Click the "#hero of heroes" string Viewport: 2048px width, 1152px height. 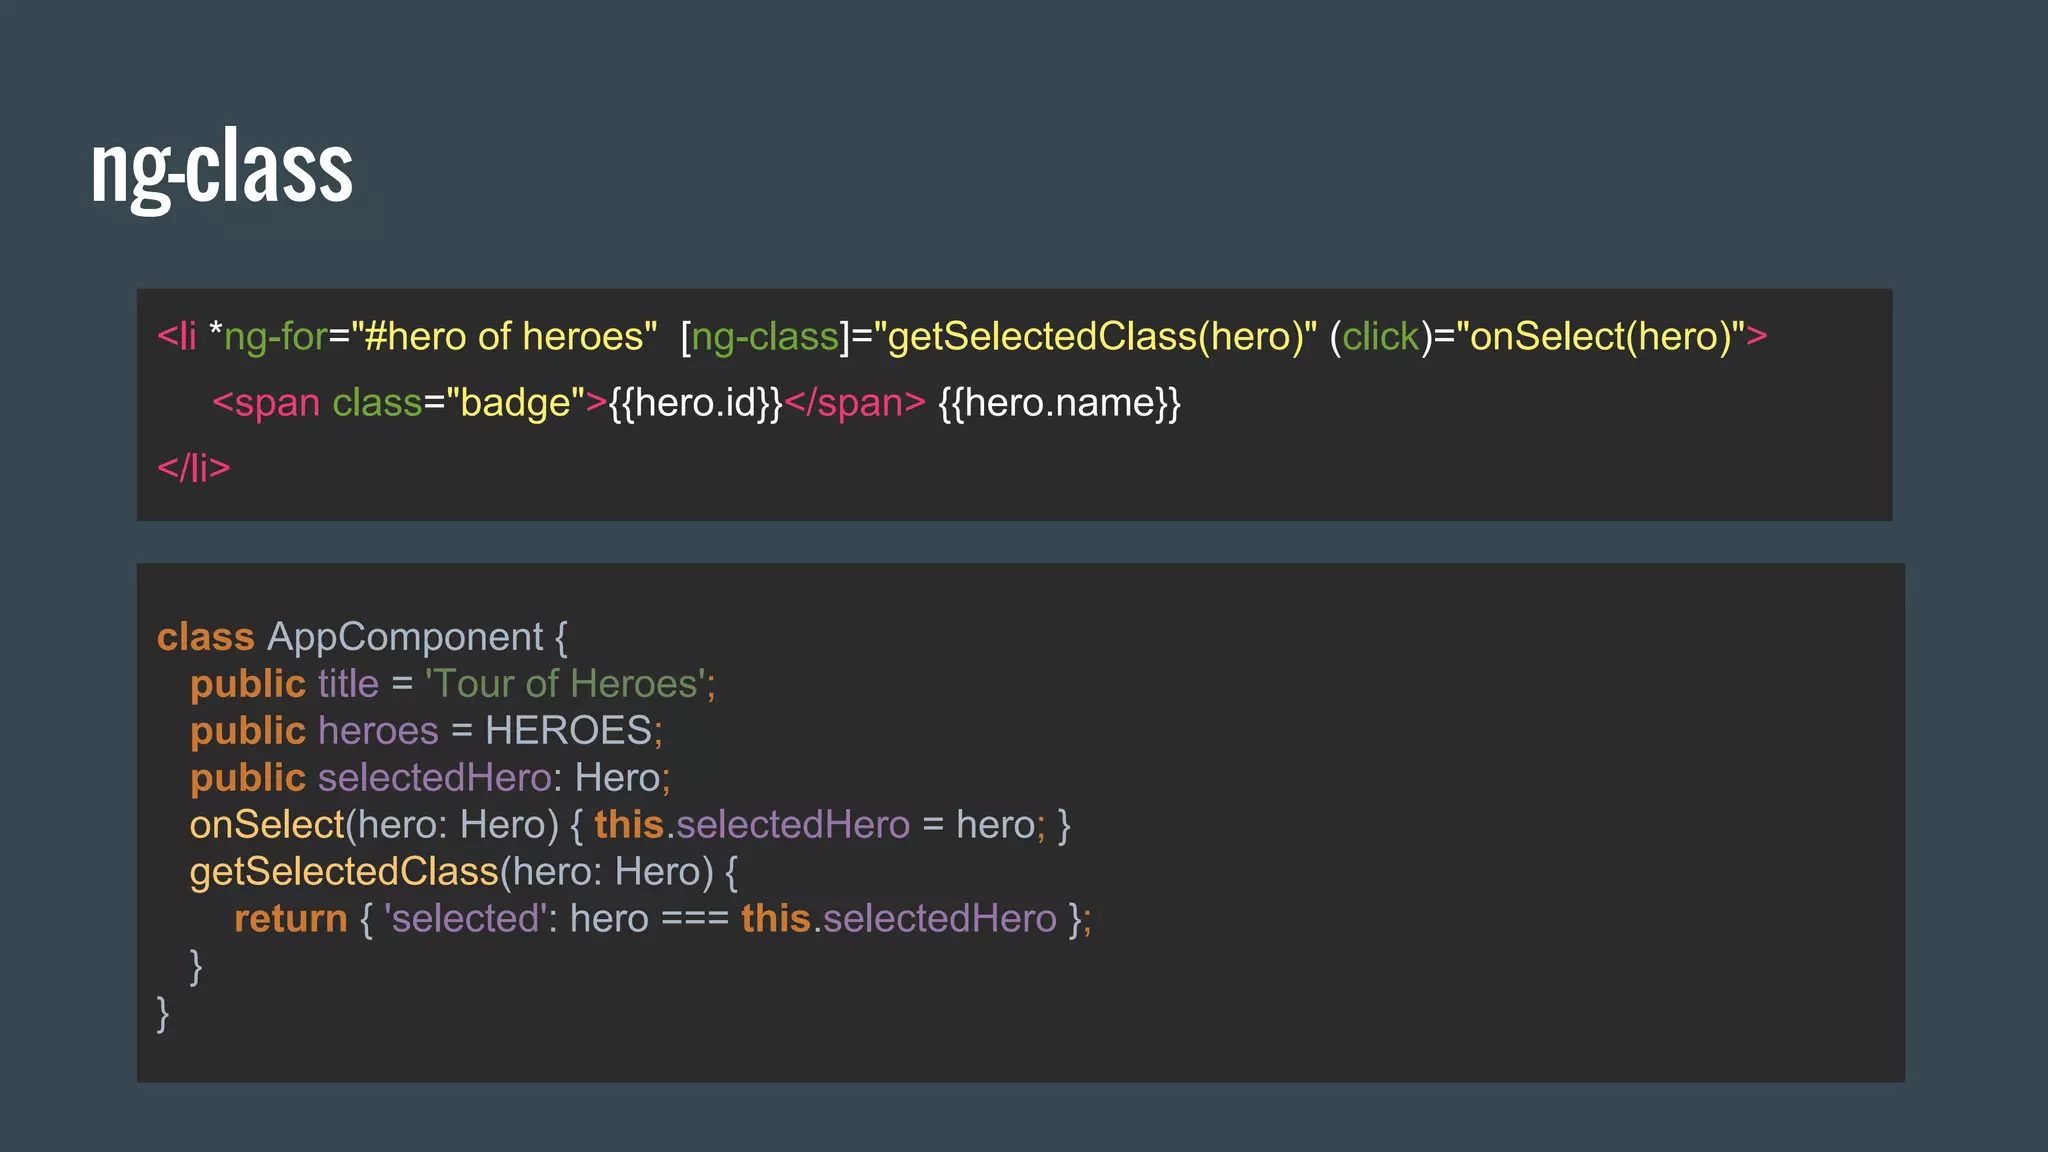pos(504,336)
